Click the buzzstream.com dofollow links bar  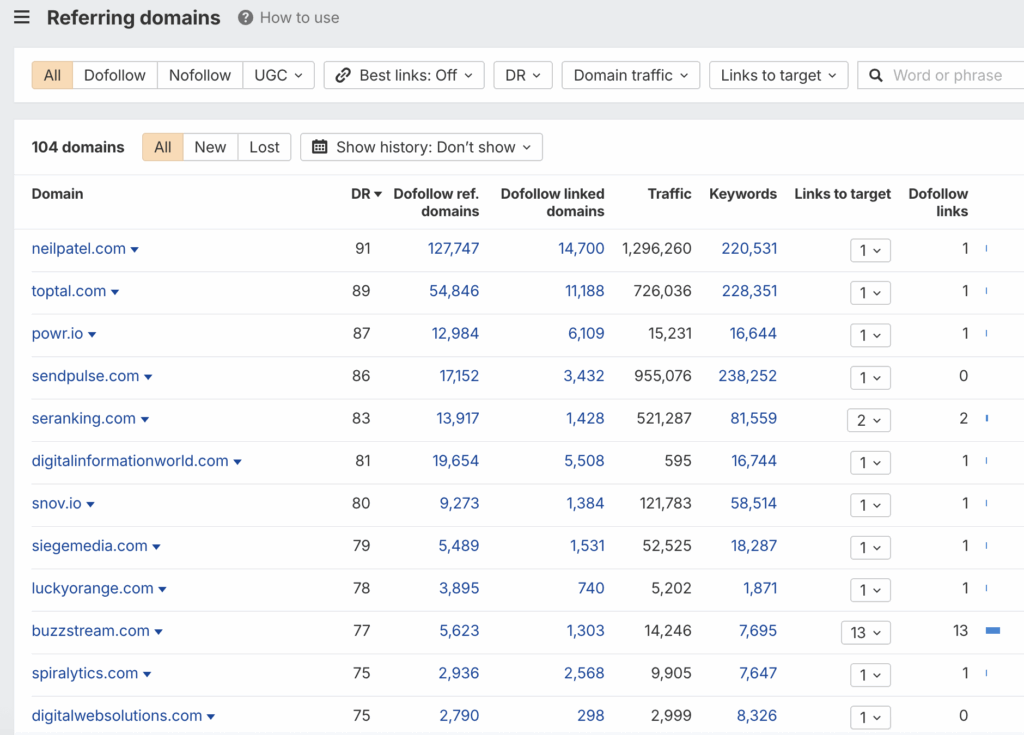click(993, 630)
